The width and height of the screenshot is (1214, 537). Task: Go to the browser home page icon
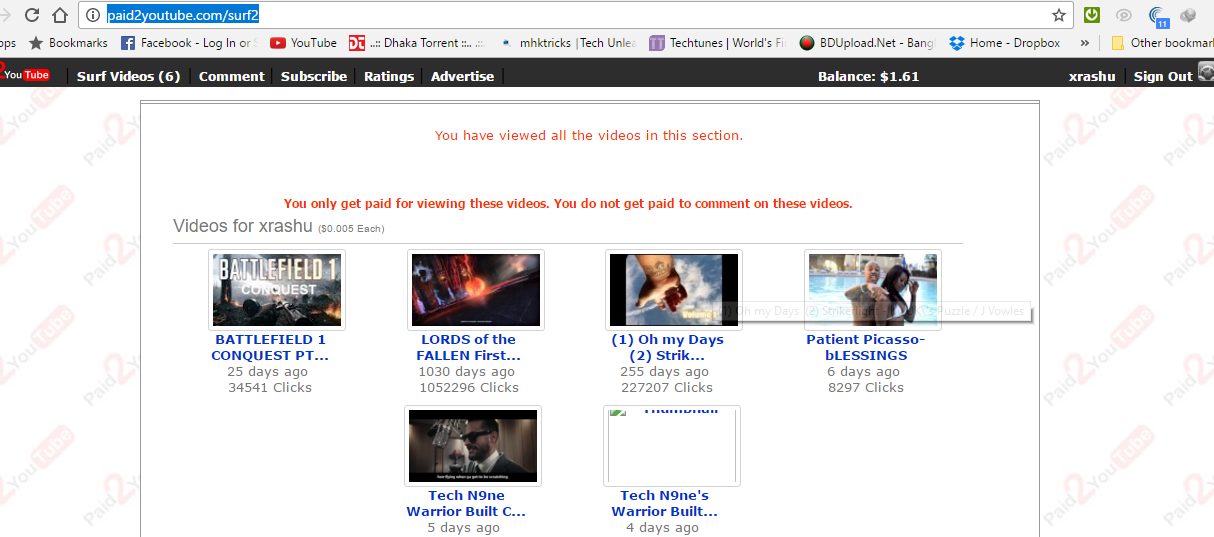click(x=60, y=15)
